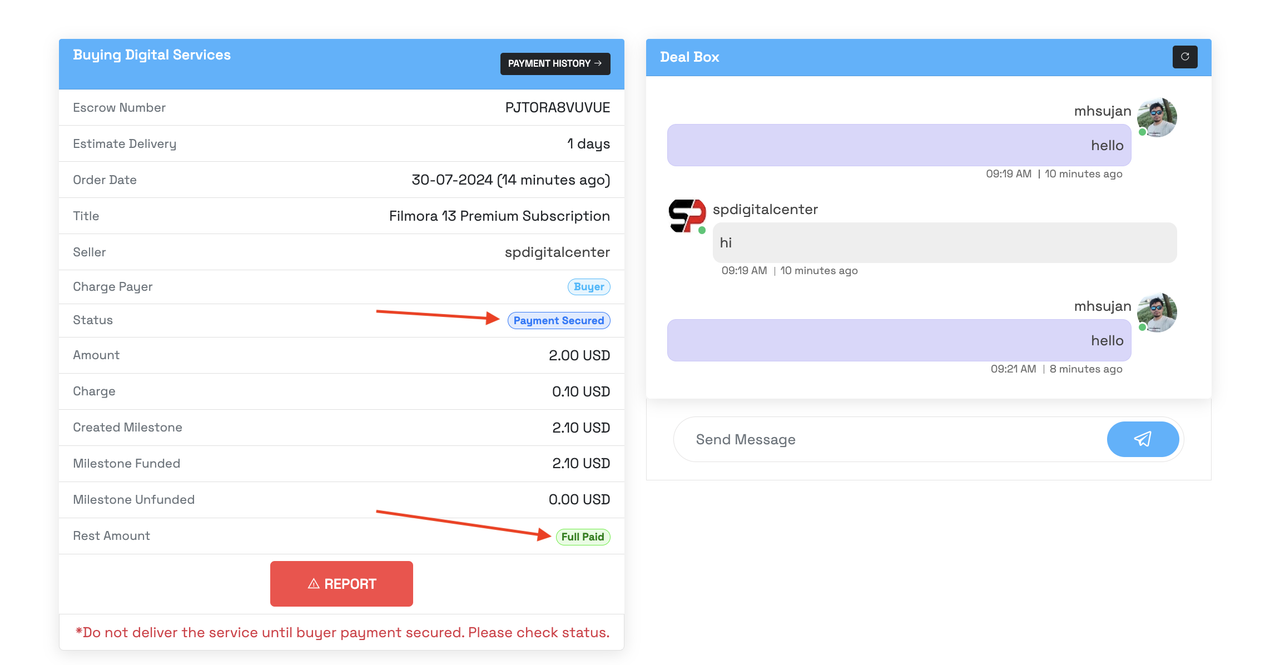Screen dimensions: 1280x665
Task: Click the Deal Box header title
Action: 690,57
